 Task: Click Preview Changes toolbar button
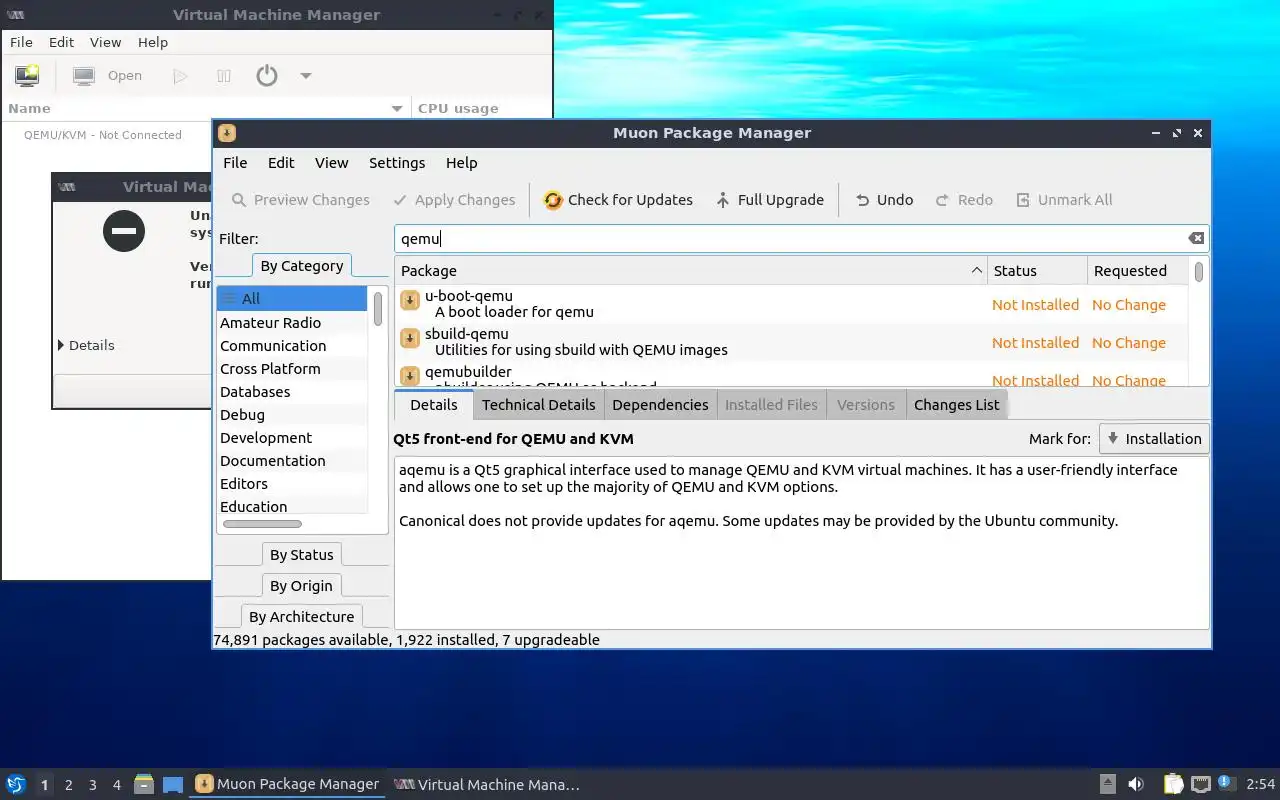(x=300, y=200)
